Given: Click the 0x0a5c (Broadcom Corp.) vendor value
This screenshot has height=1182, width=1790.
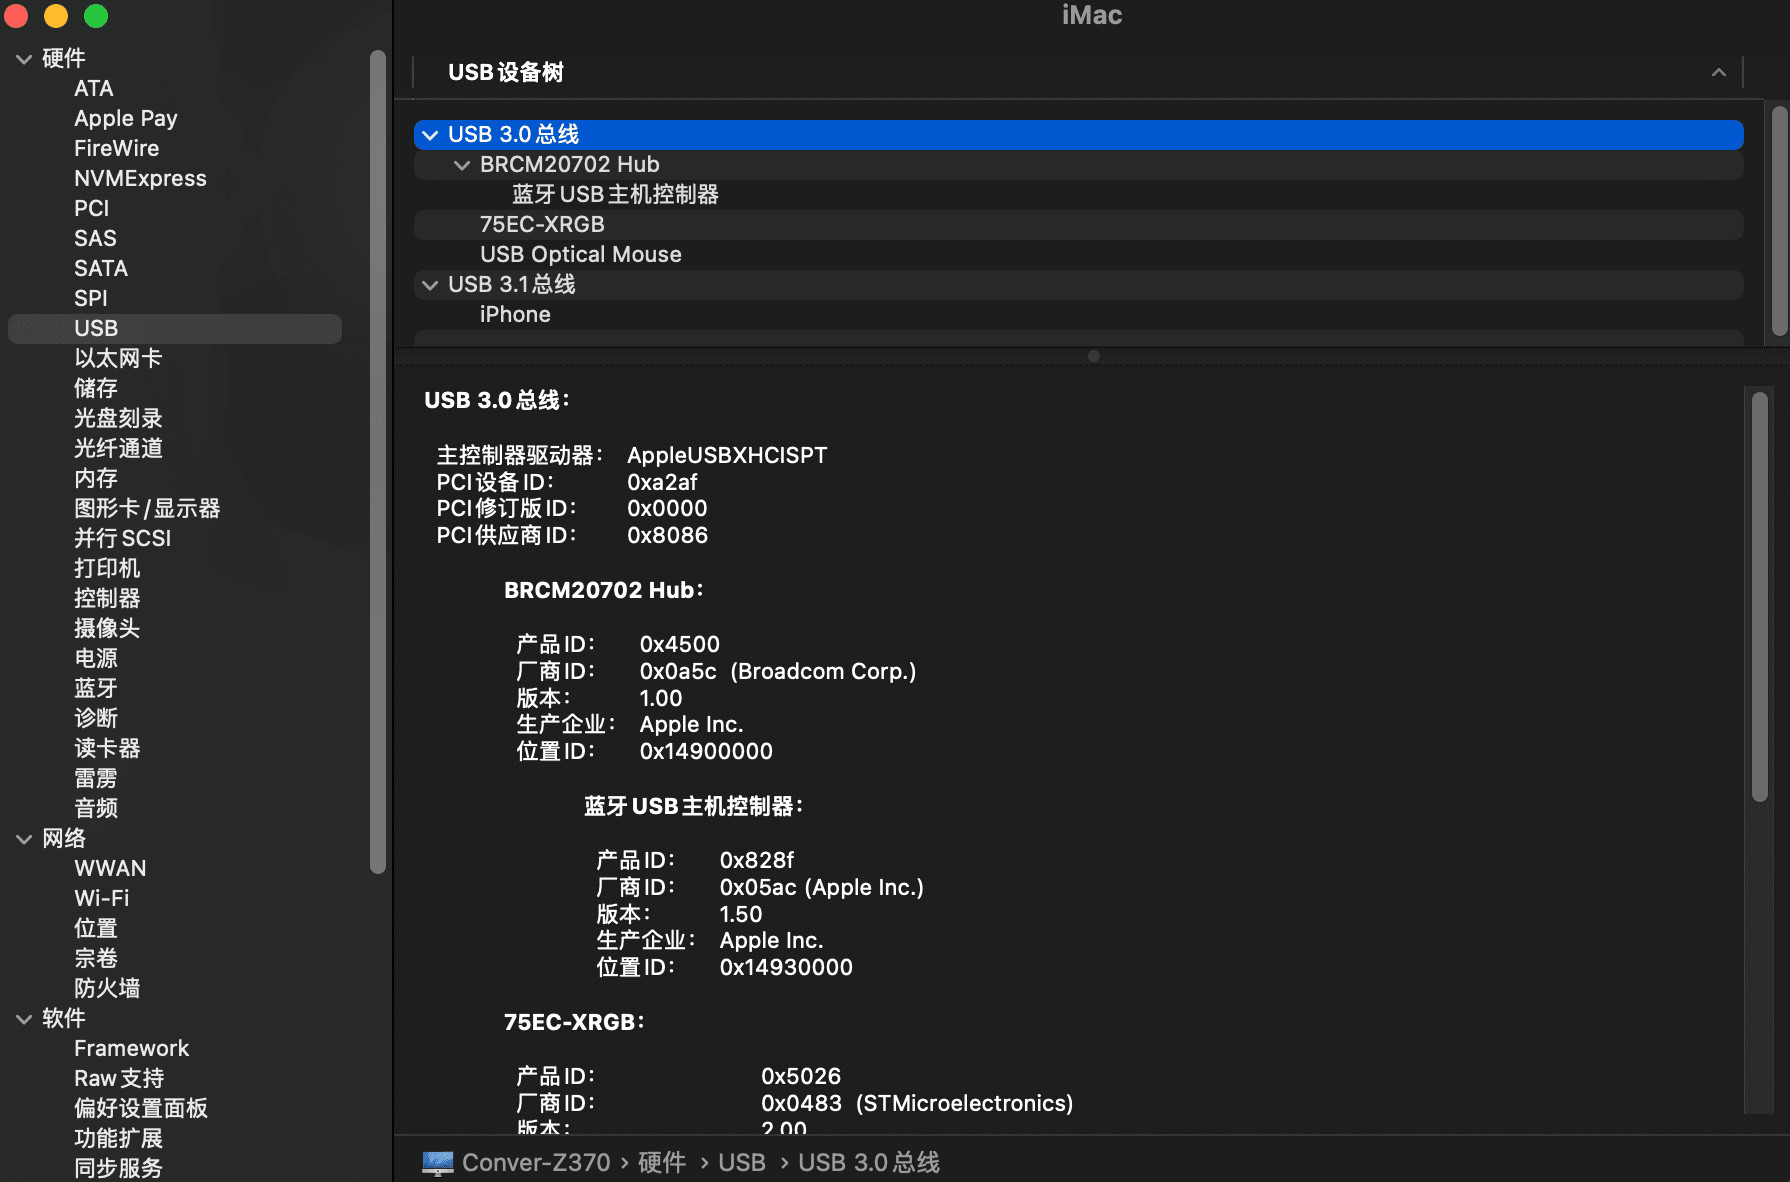Looking at the screenshot, I should [778, 671].
